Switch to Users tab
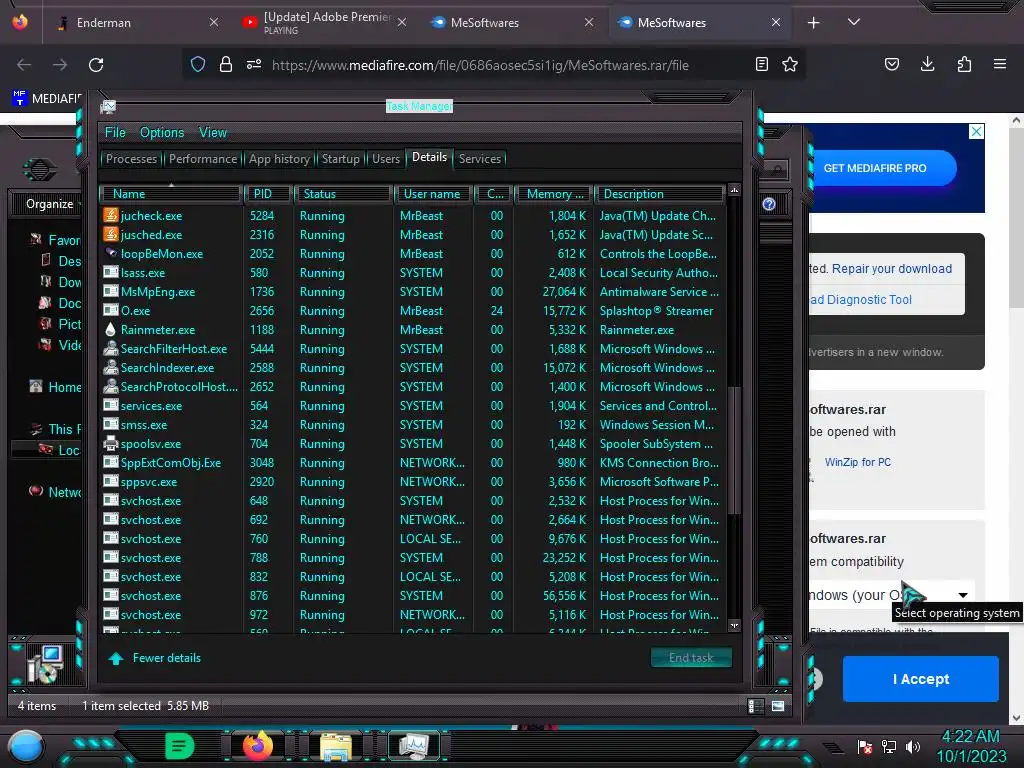 click(x=386, y=159)
